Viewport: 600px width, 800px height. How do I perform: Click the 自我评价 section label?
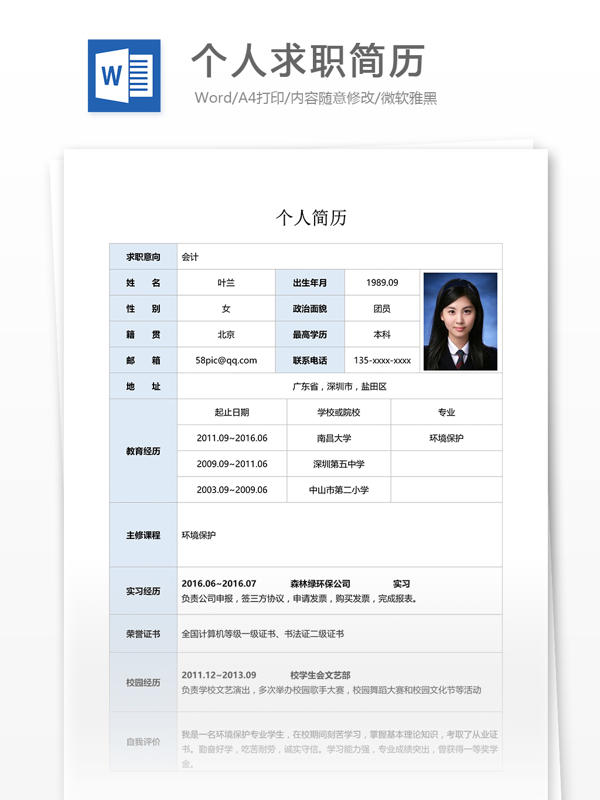coord(143,742)
